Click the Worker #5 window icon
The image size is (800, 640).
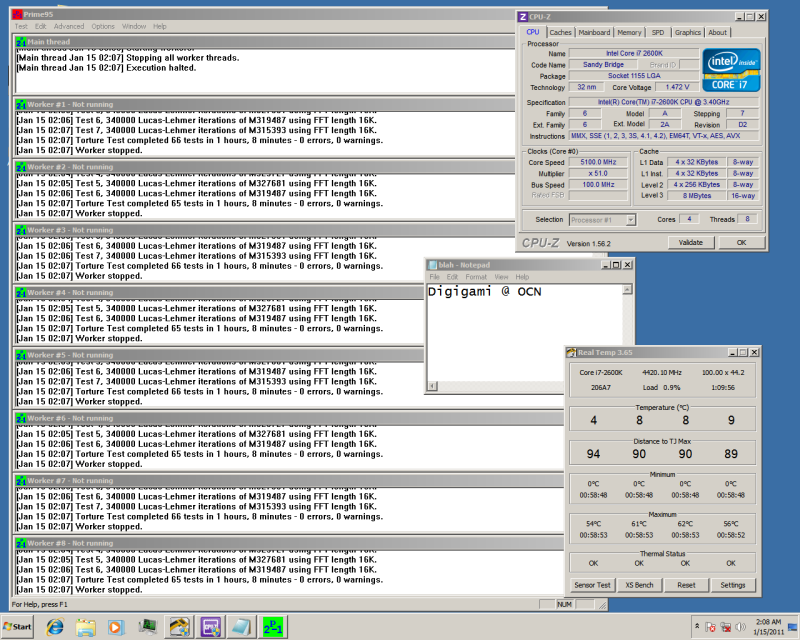[21, 355]
